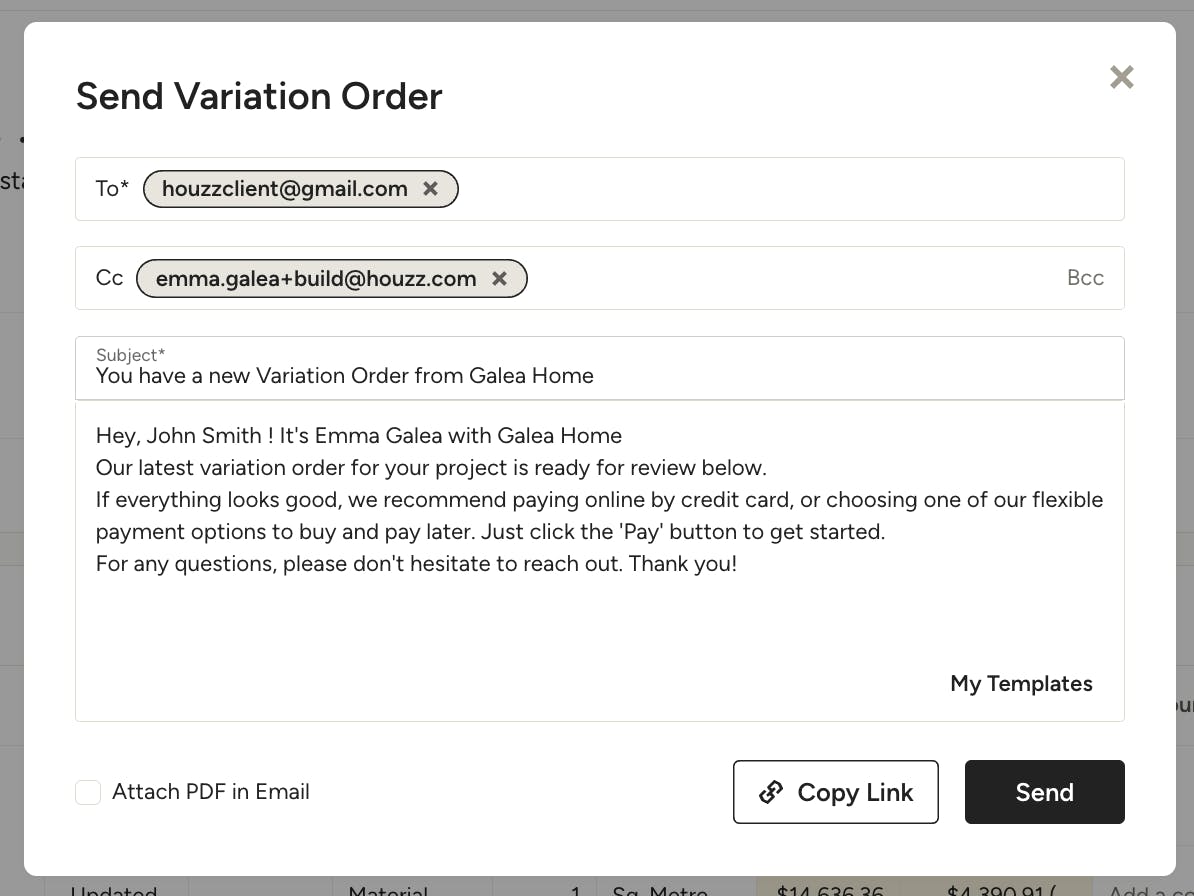1194x896 pixels.
Task: Click the "Hey, John Smith" greeting line
Action: click(x=359, y=436)
